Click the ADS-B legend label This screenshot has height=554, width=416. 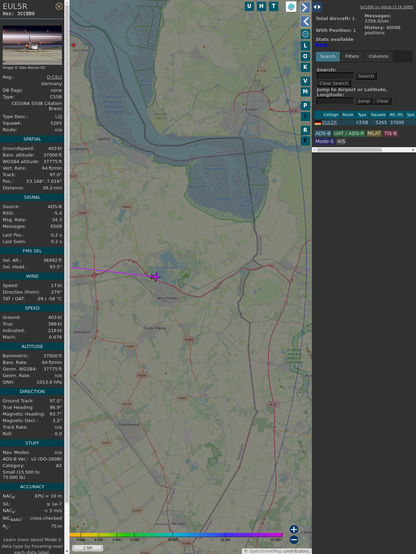[x=323, y=134]
